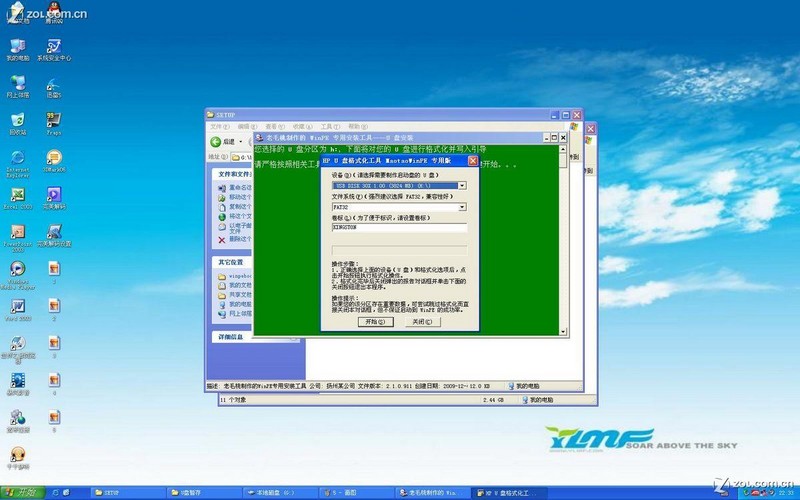Click Back arrow in SETUP window

216,141
